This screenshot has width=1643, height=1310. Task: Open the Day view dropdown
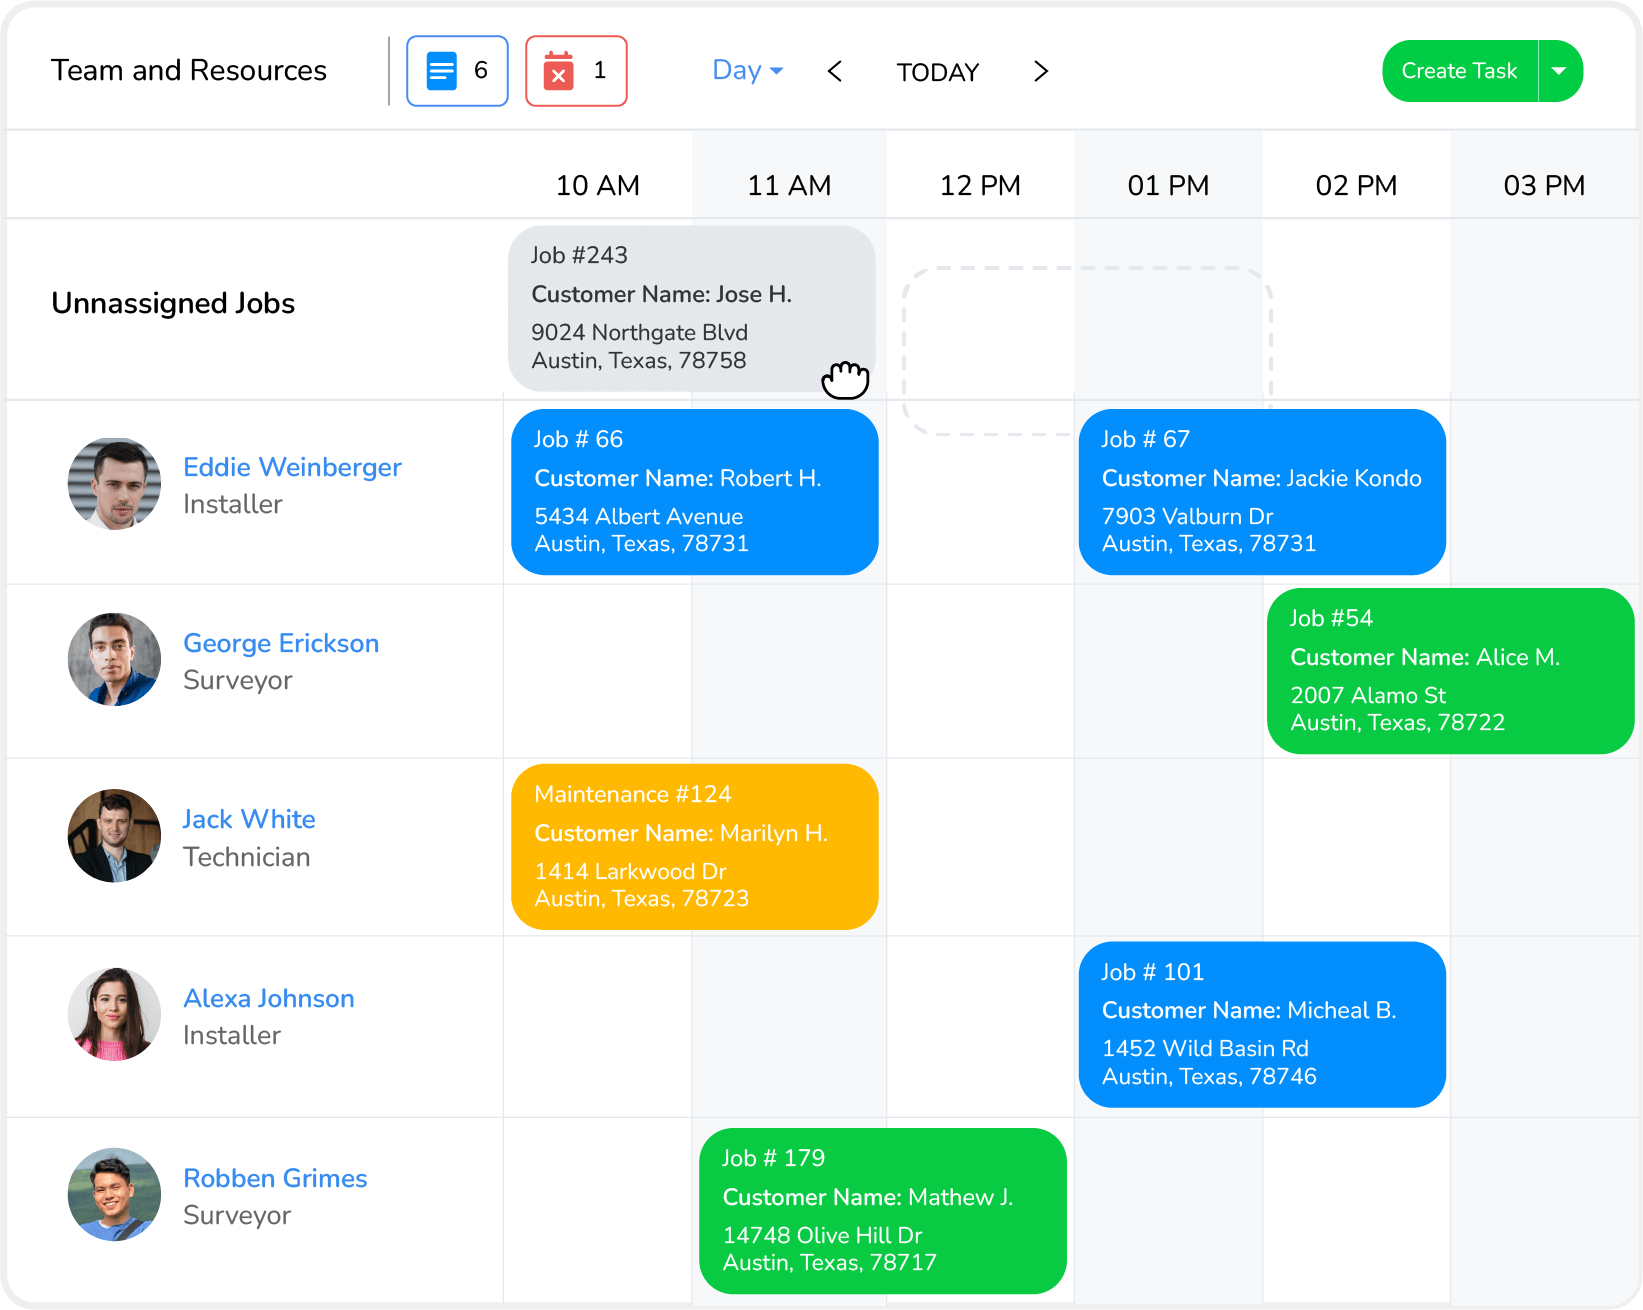[747, 71]
